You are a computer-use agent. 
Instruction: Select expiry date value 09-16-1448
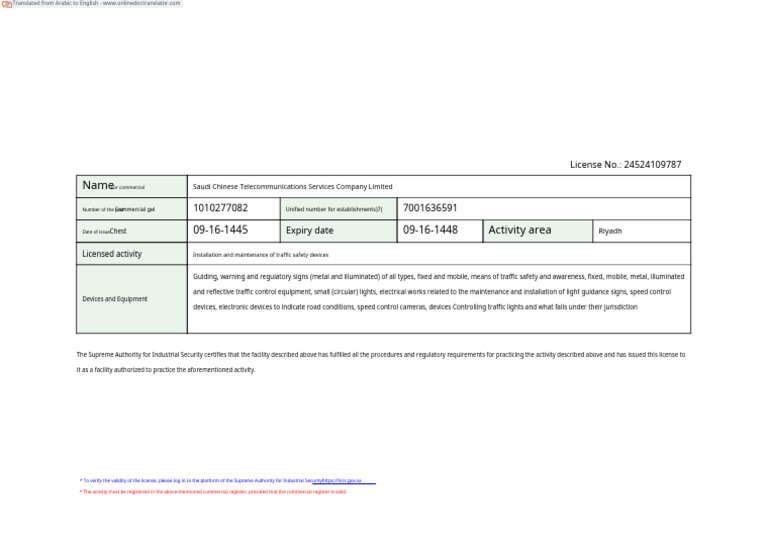point(430,230)
